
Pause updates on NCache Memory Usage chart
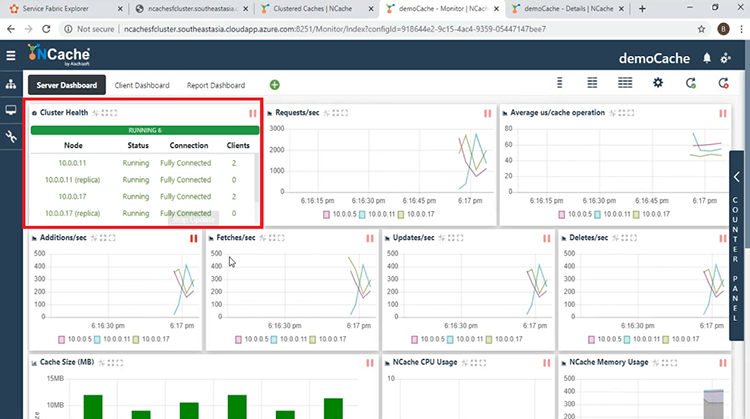coord(723,363)
